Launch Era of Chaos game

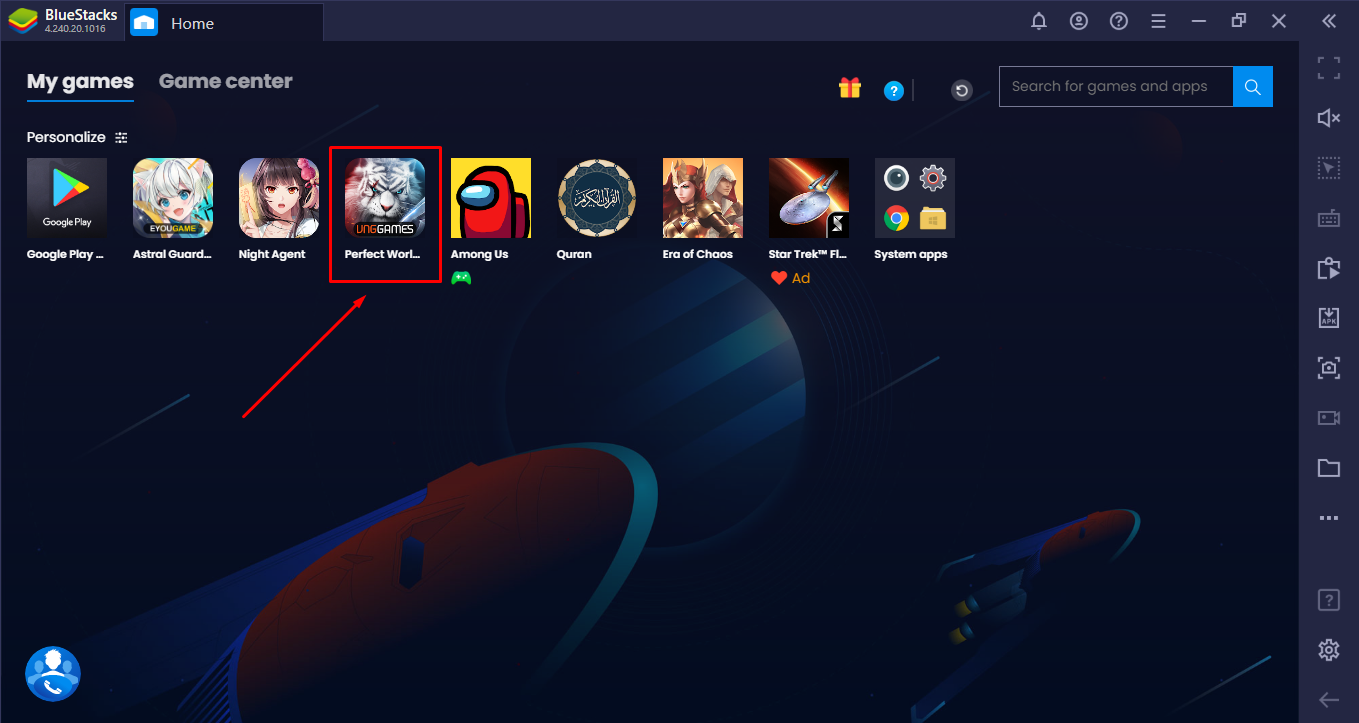coord(703,198)
